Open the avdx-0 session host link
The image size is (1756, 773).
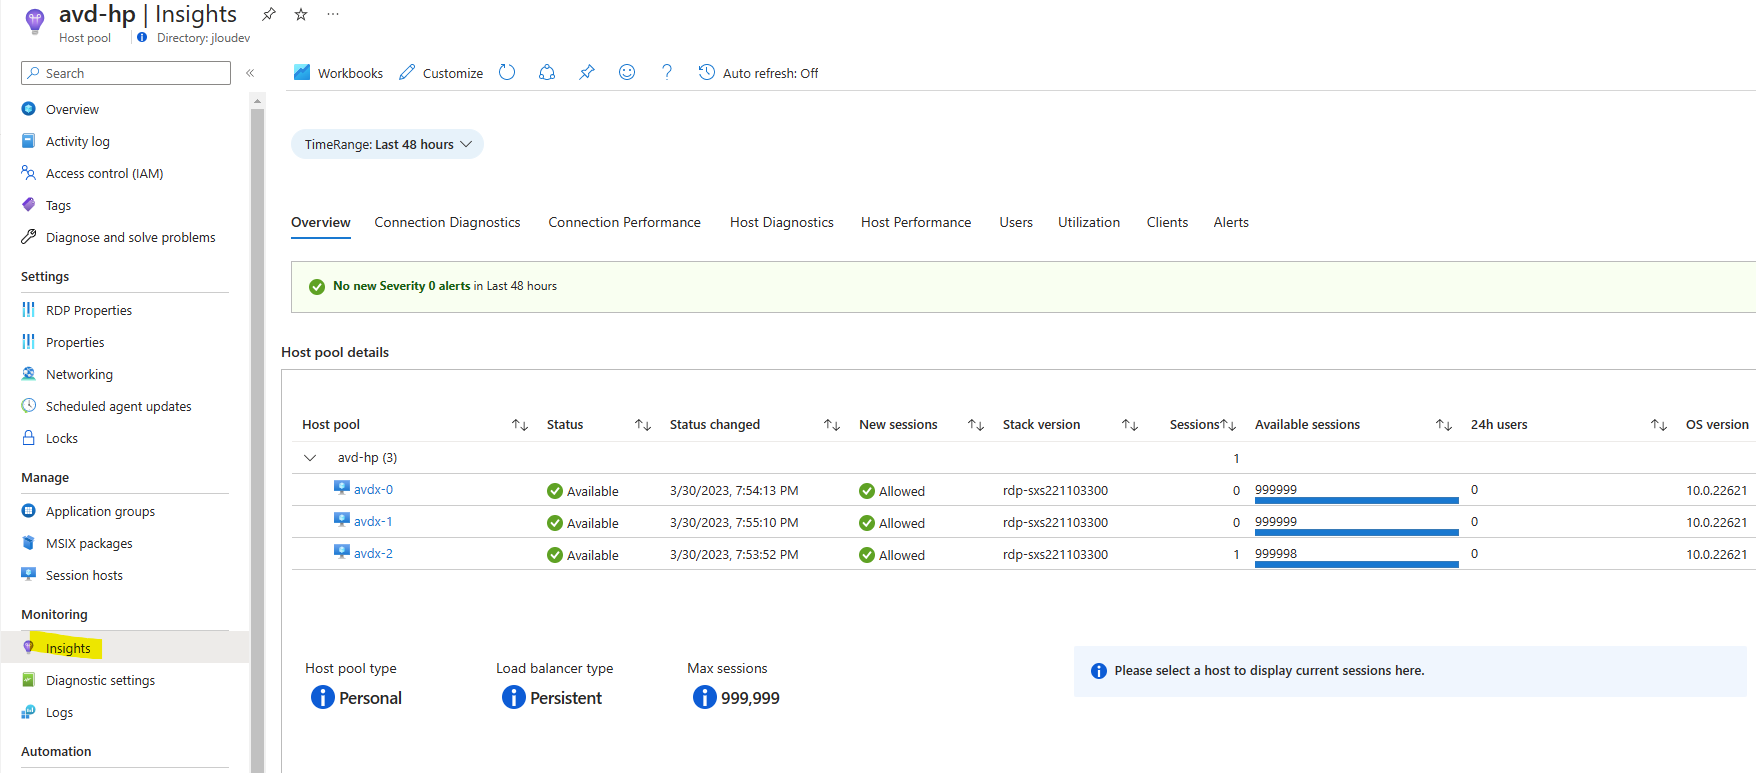pyautogui.click(x=373, y=490)
